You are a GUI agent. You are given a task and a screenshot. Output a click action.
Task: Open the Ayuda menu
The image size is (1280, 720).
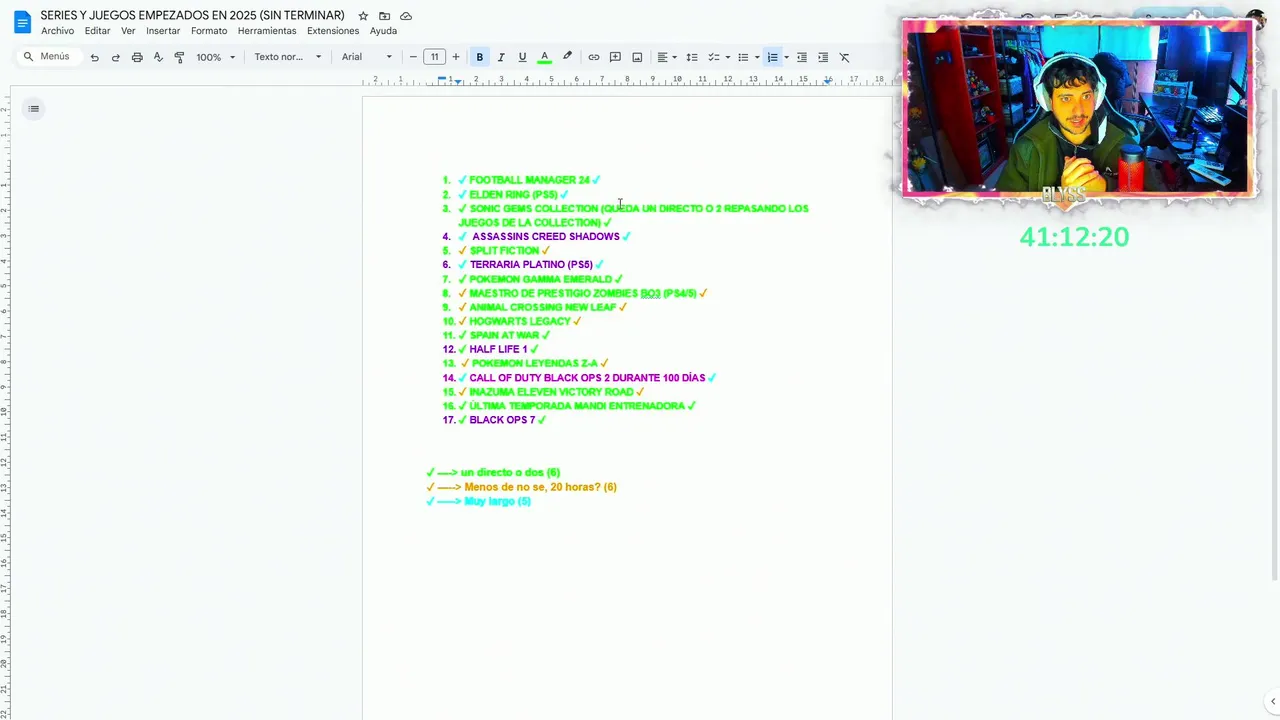[x=383, y=31]
